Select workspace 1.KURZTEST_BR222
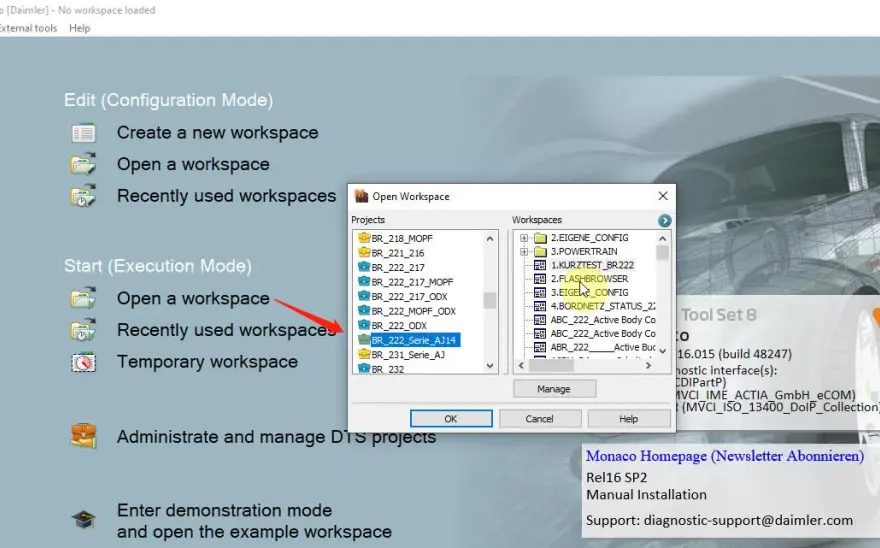The height and width of the screenshot is (548, 880). (592, 265)
